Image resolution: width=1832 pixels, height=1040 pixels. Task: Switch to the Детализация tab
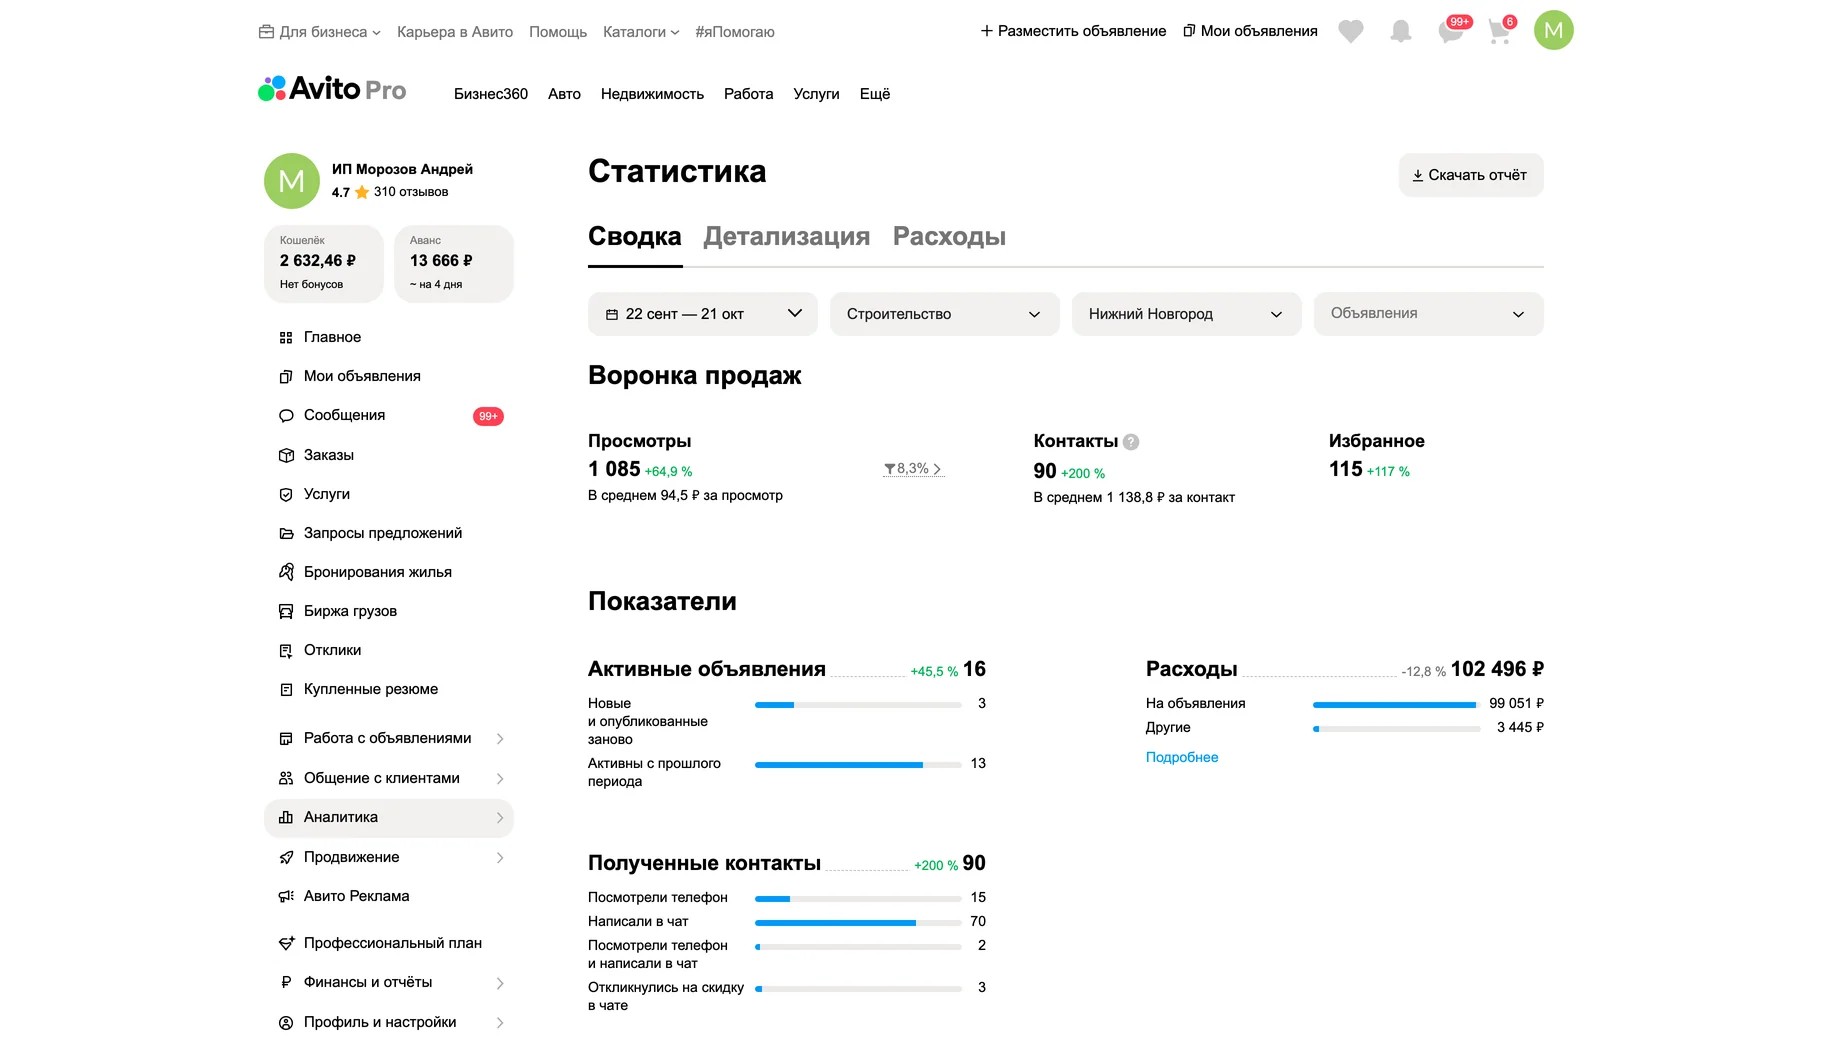[x=787, y=237]
